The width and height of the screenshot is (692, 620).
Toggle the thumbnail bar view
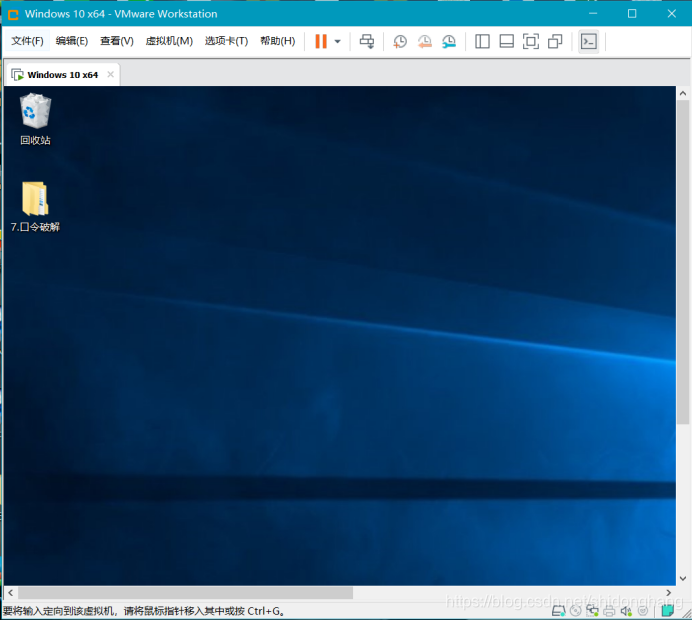pos(506,41)
